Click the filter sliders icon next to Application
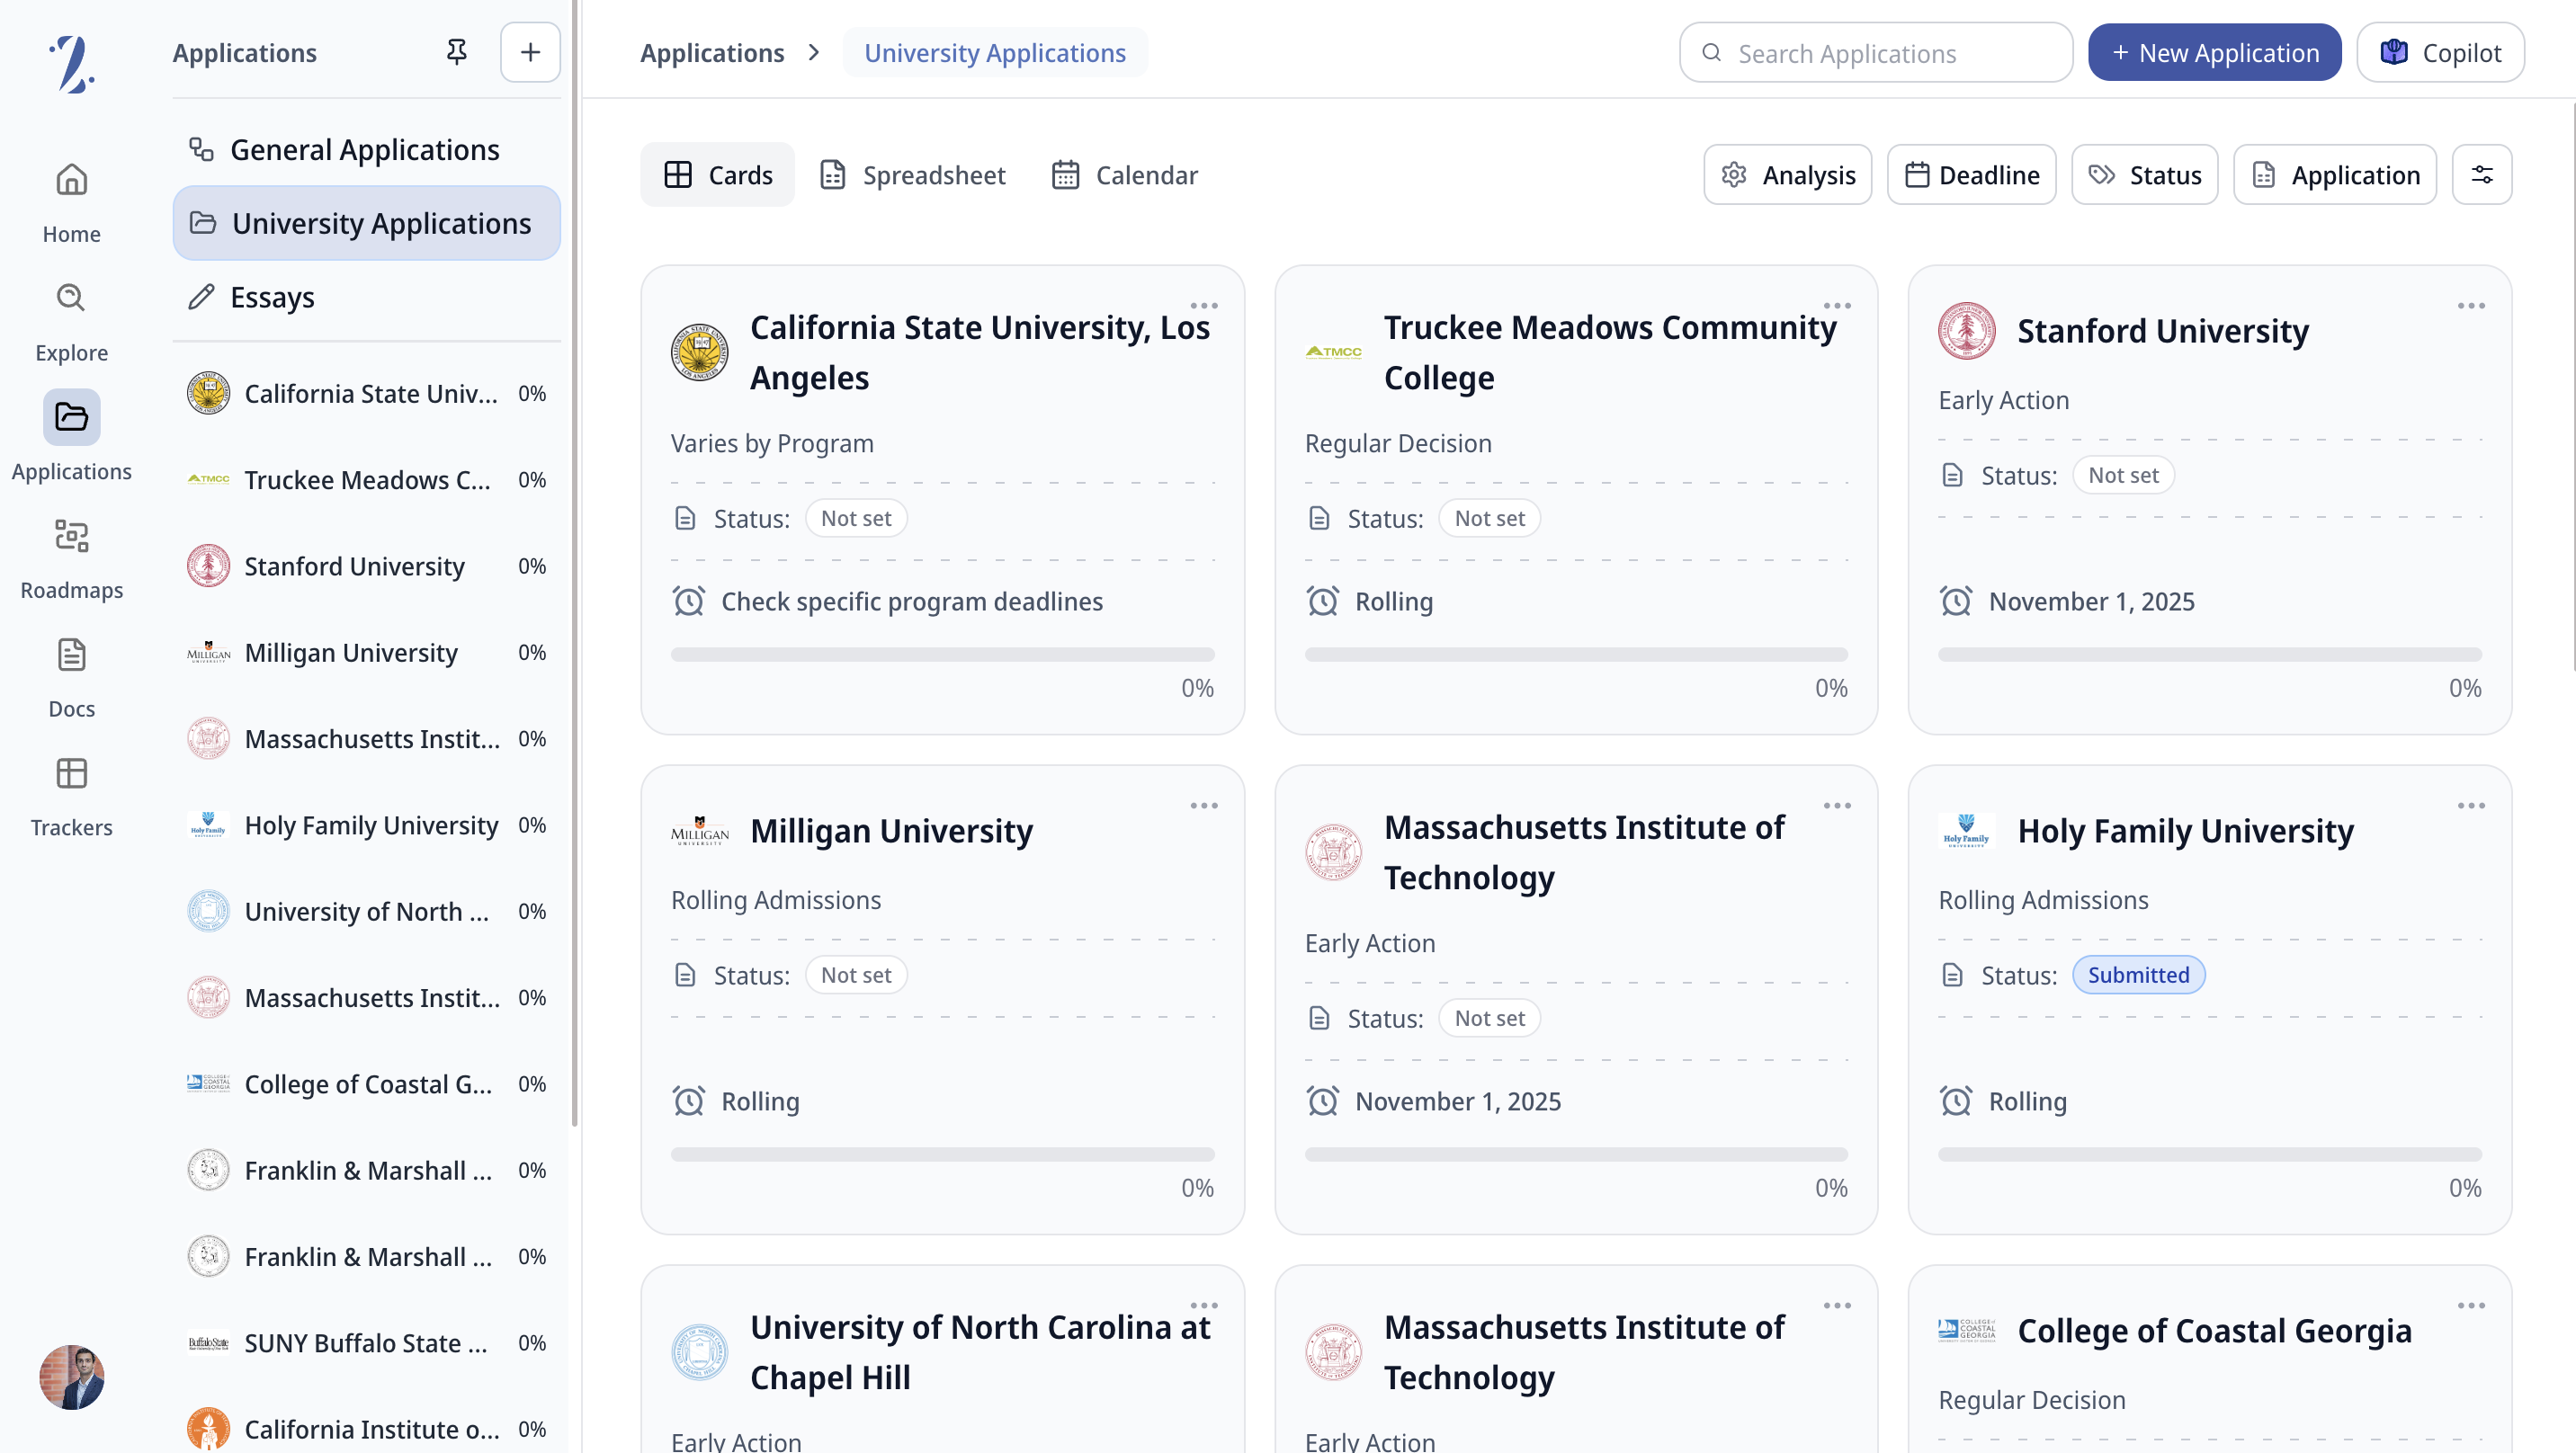 (x=2481, y=175)
